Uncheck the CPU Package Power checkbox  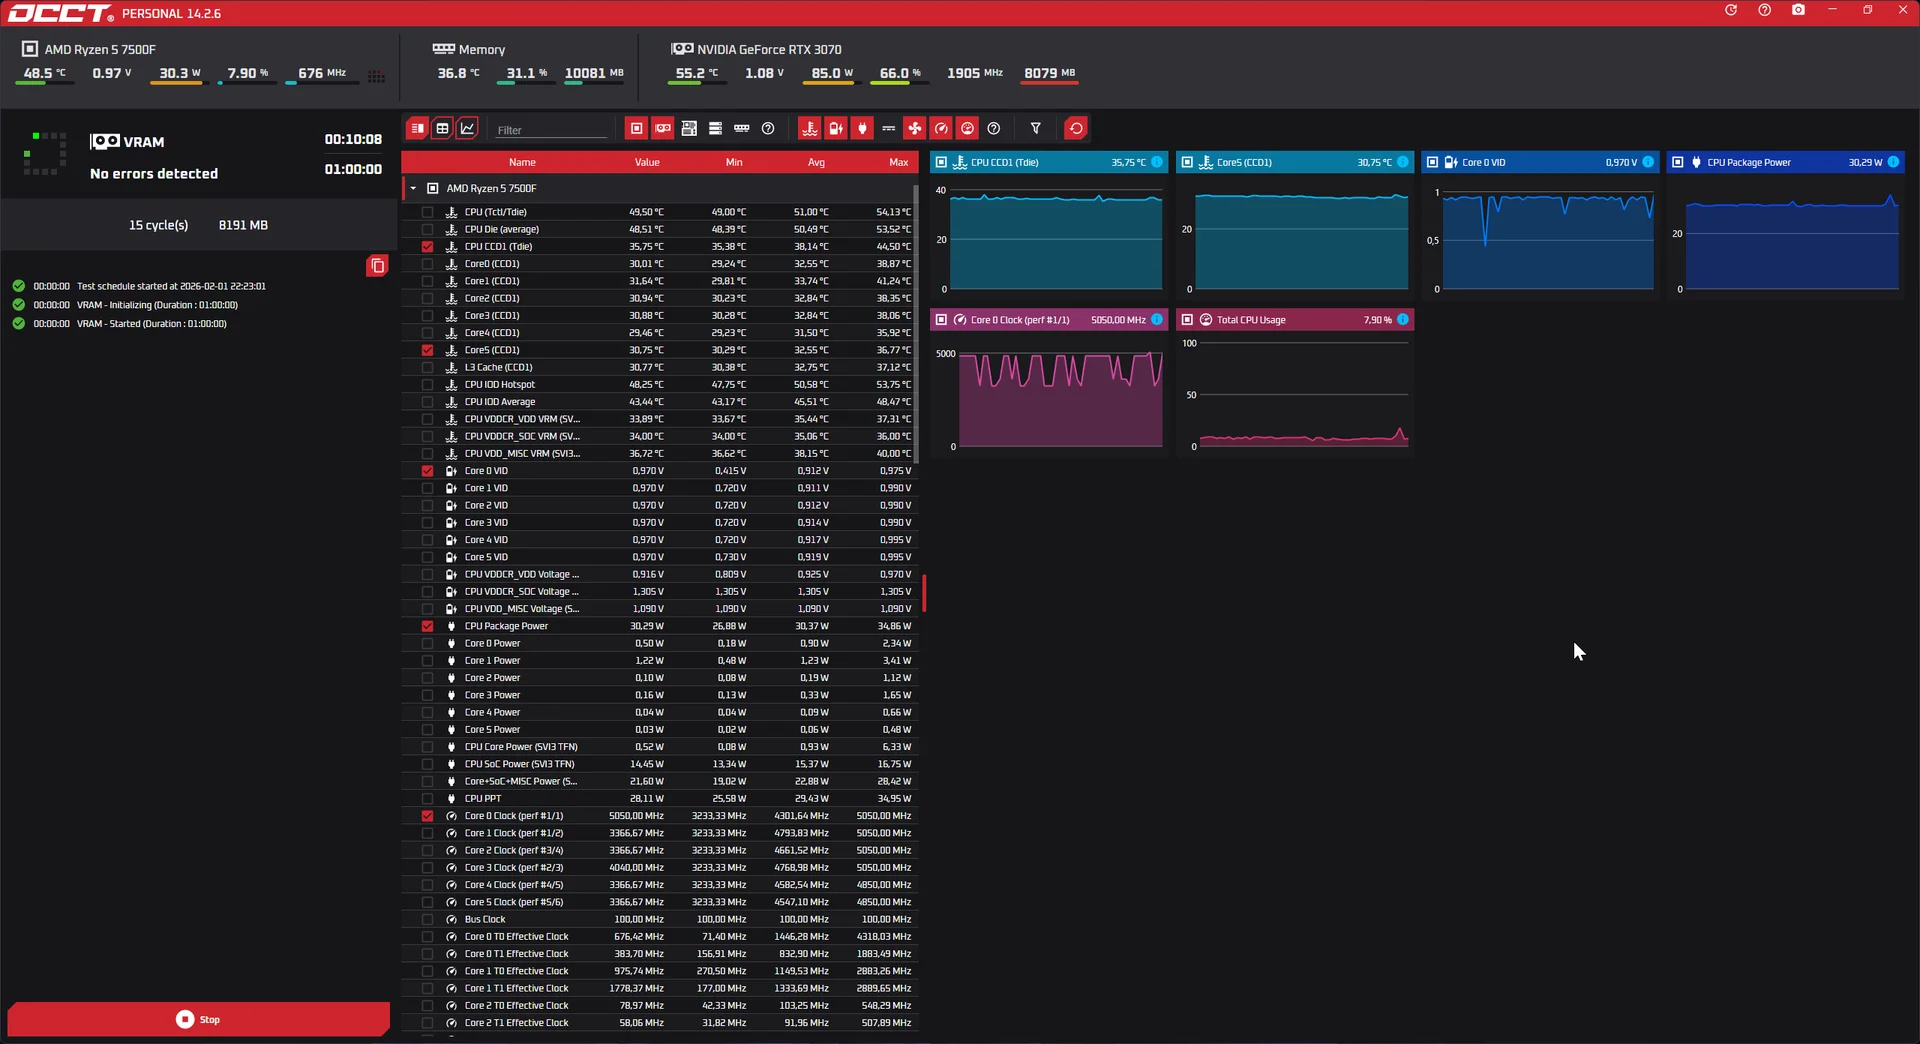[428, 626]
